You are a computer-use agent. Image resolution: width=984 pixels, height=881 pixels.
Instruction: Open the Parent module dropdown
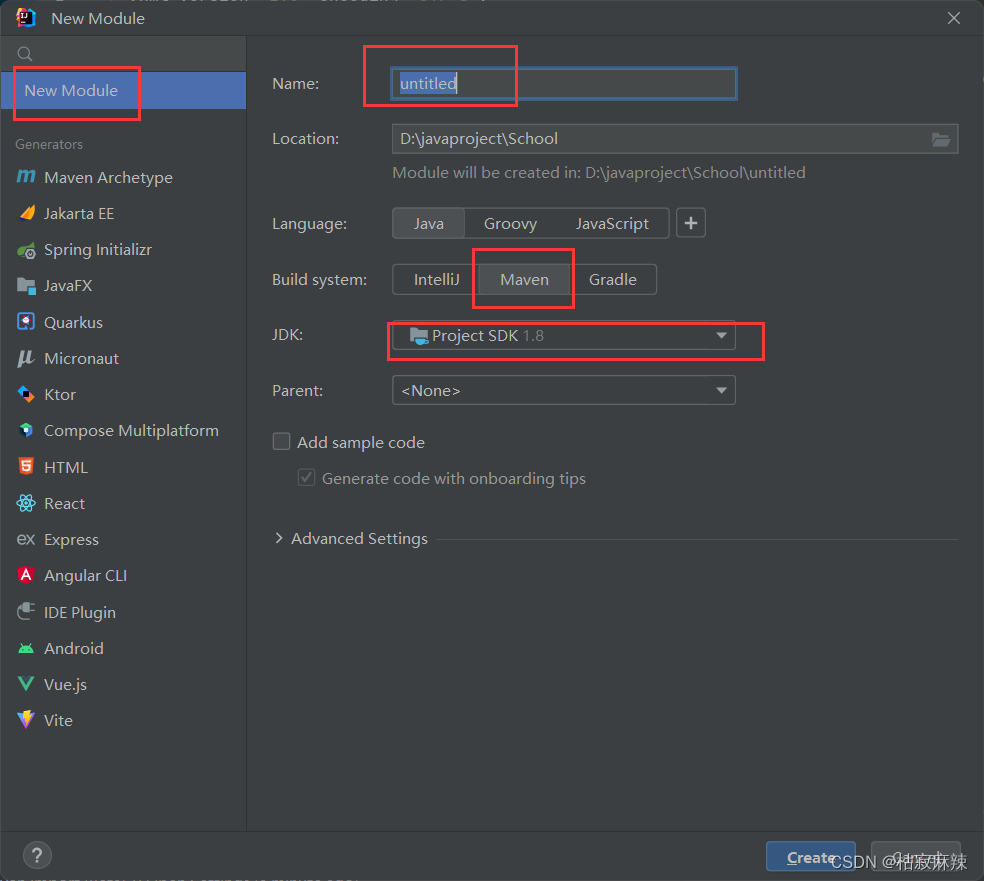(564, 390)
